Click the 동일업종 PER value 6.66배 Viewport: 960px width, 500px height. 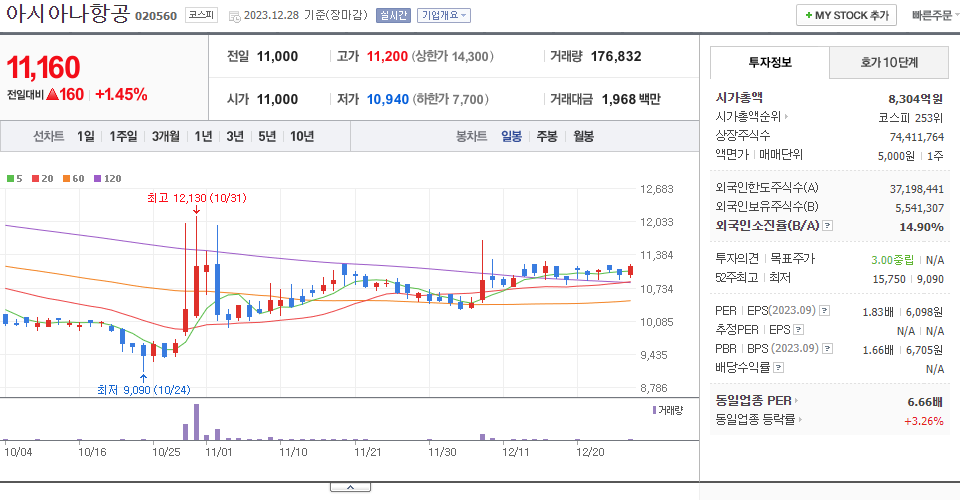[x=925, y=402]
